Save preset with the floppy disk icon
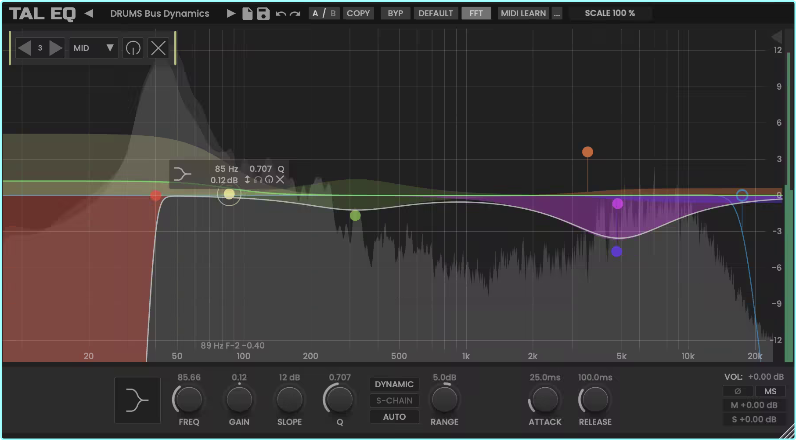The height and width of the screenshot is (440, 796). (x=263, y=14)
